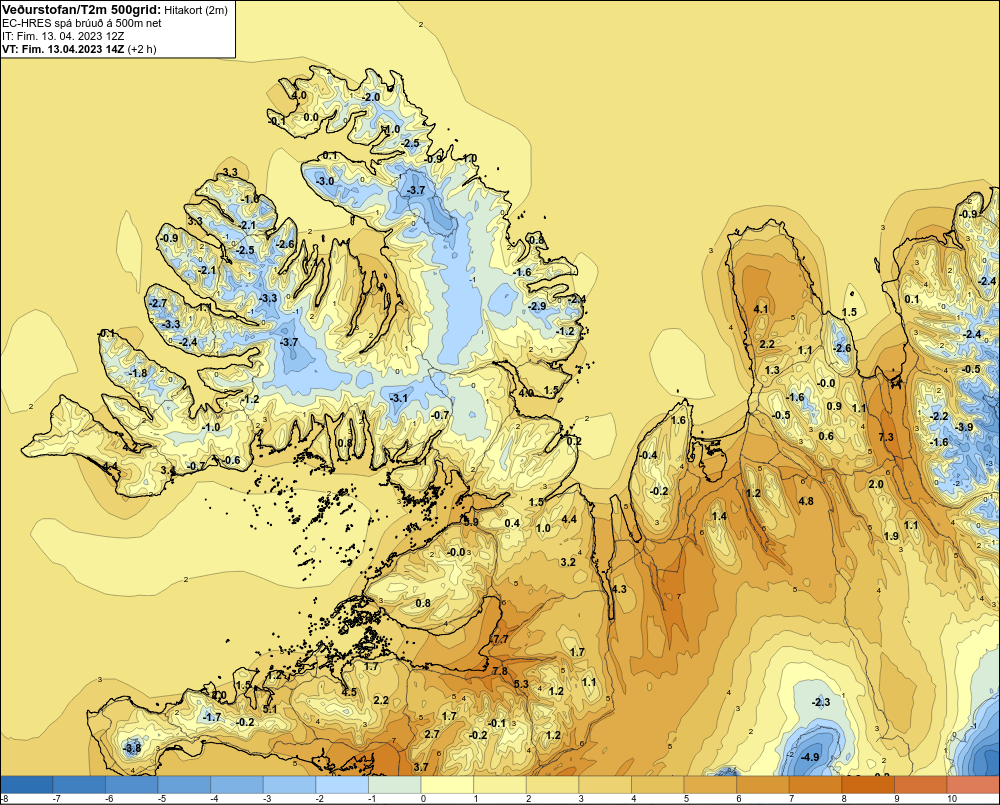Click the "-8" label on the legend scale
The width and height of the screenshot is (1000, 805).
(x=4, y=799)
